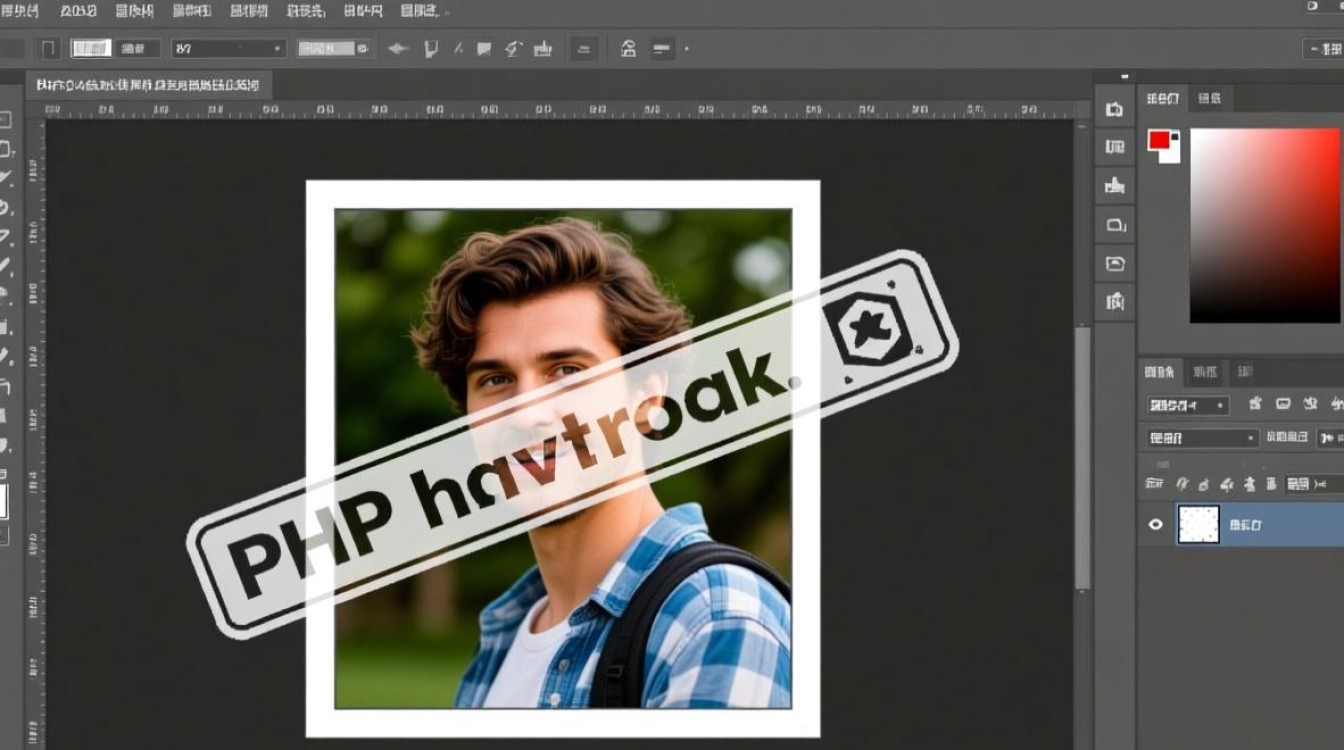This screenshot has height=750, width=1344.
Task: Click the lock icon in the layers panel filter row
Action: click(x=1256, y=405)
